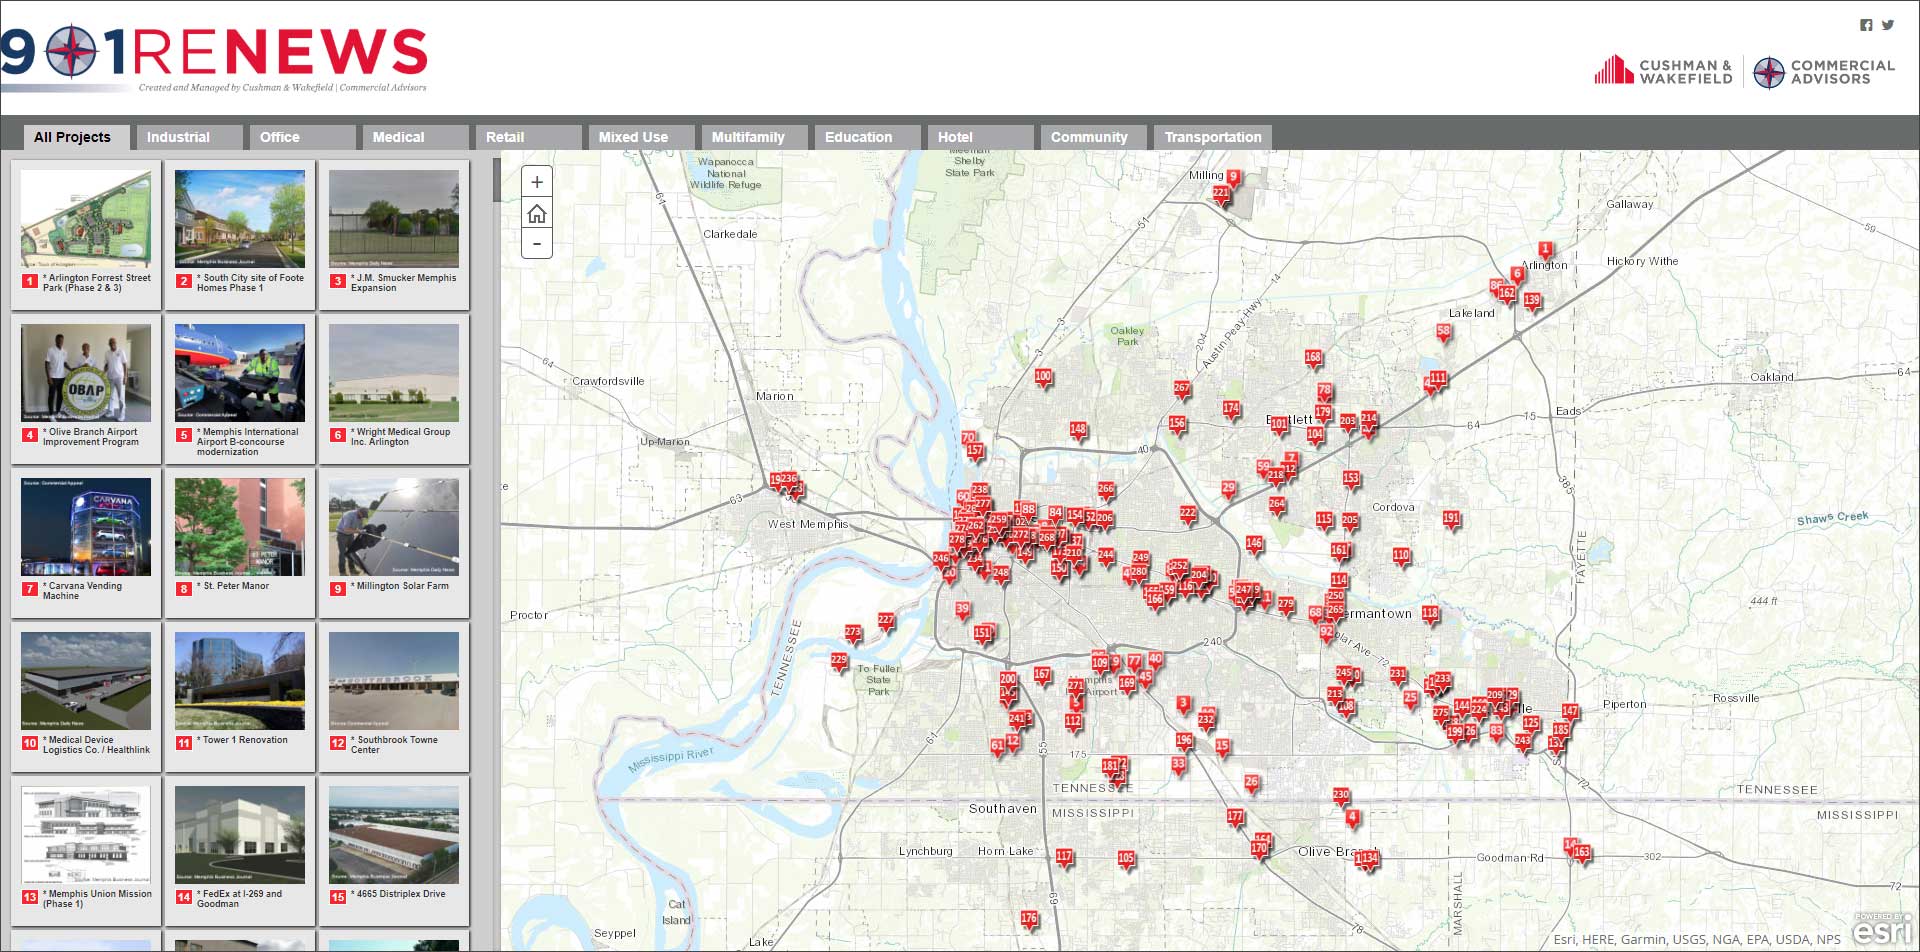The image size is (1920, 952).
Task: Select map marker 105 on the map
Action: pos(1126,859)
